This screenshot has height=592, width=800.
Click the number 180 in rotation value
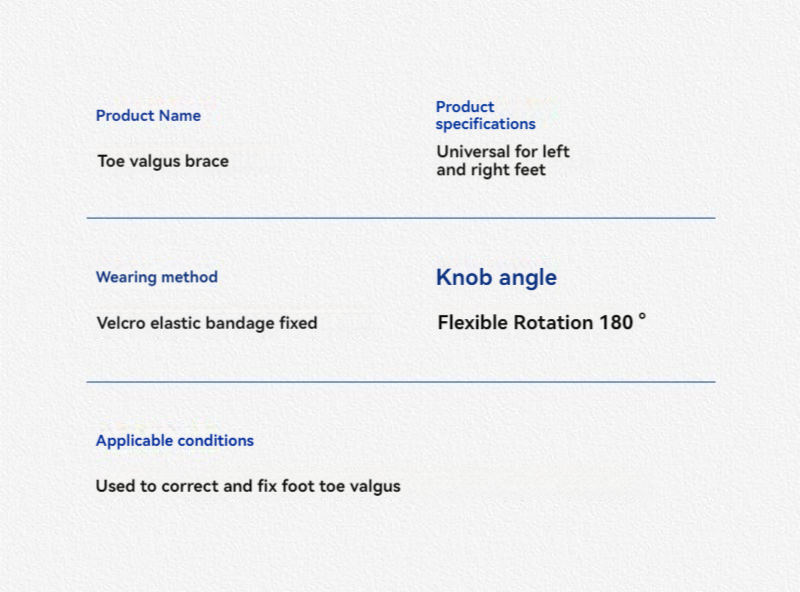[x=616, y=323]
